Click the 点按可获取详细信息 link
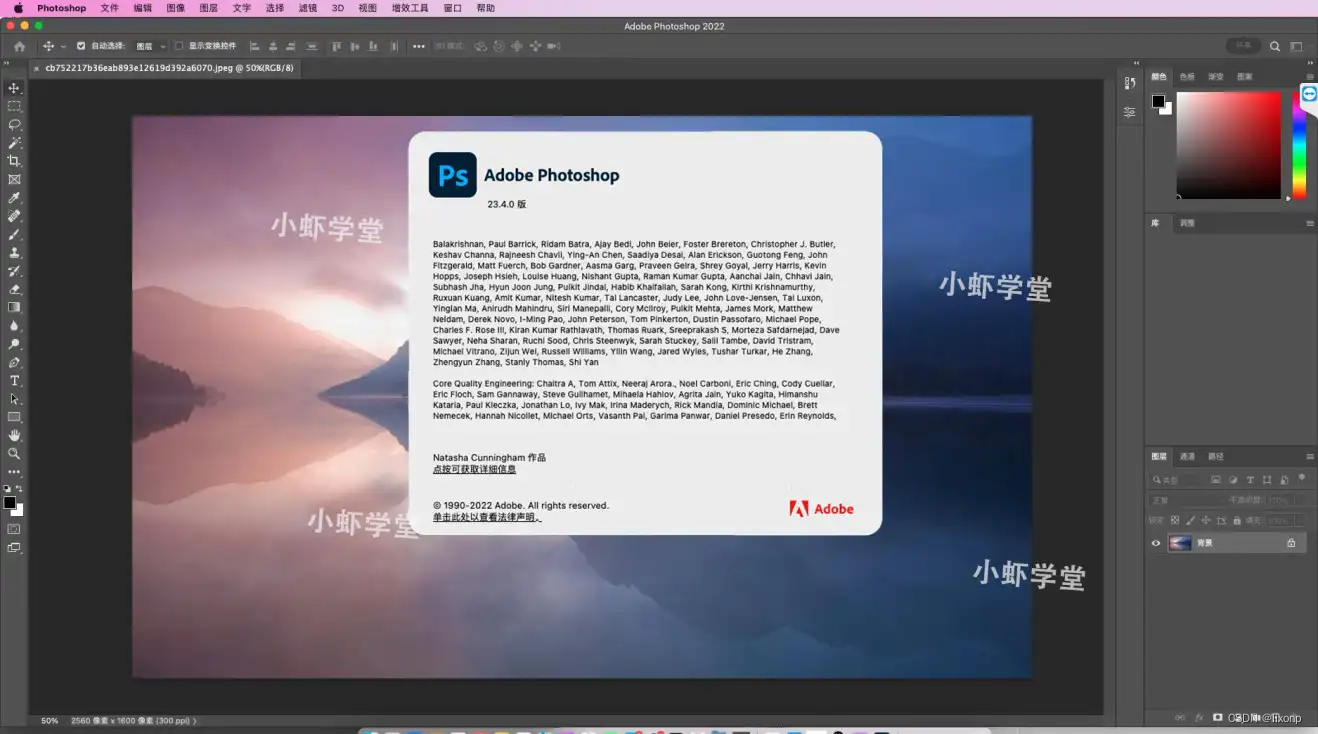 [474, 469]
